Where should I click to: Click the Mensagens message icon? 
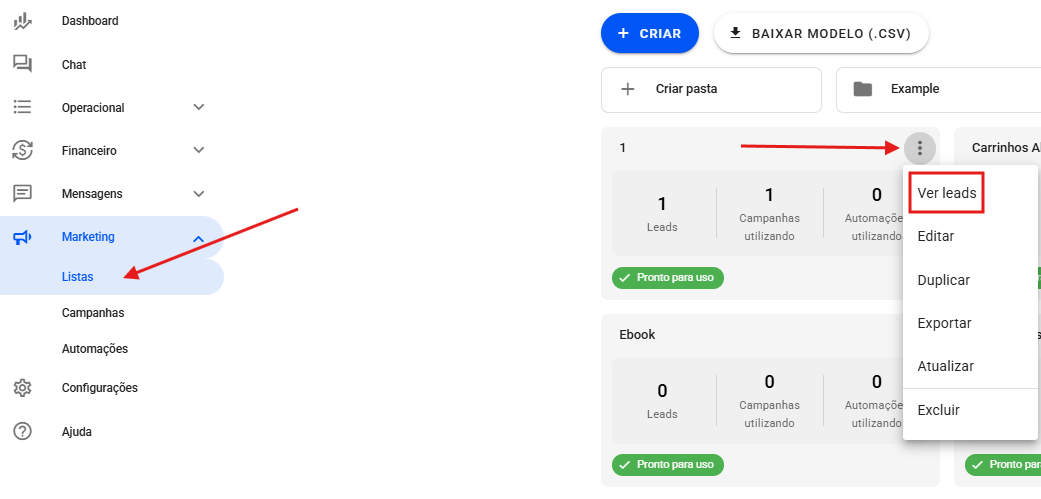click(22, 193)
